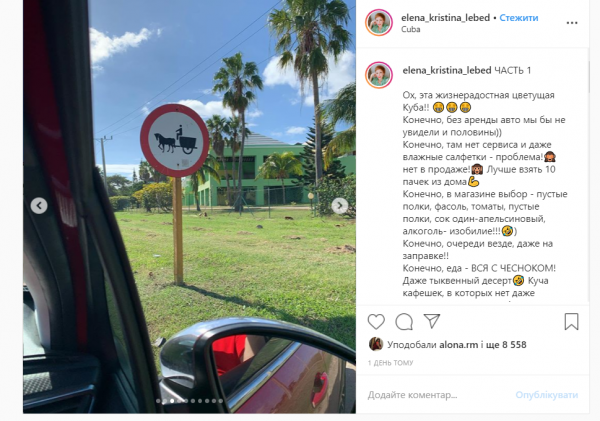Viewport: 600px width, 421px height.
Task: Open alona.rm liker profile
Action: 458,345
